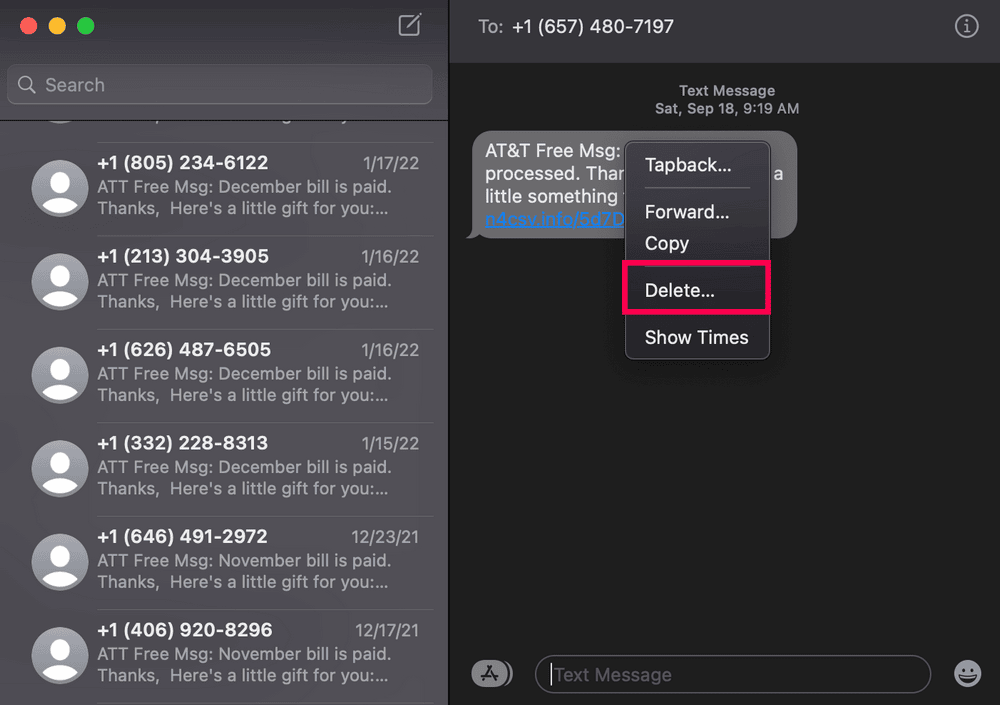The height and width of the screenshot is (705, 1000).
Task: Copy the message via context menu
Action: [666, 243]
